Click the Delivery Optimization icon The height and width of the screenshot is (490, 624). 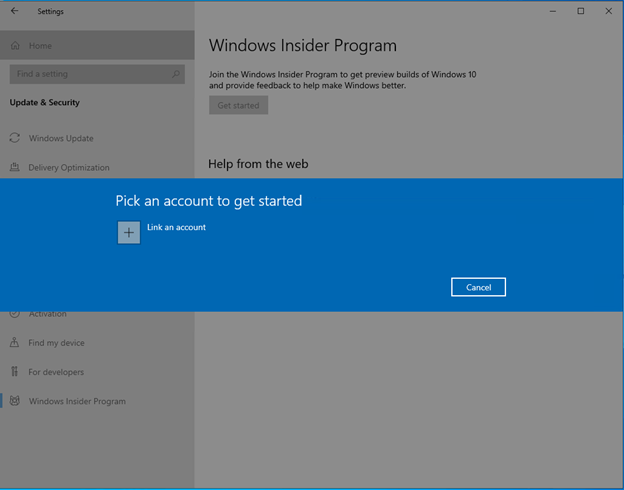click(14, 167)
